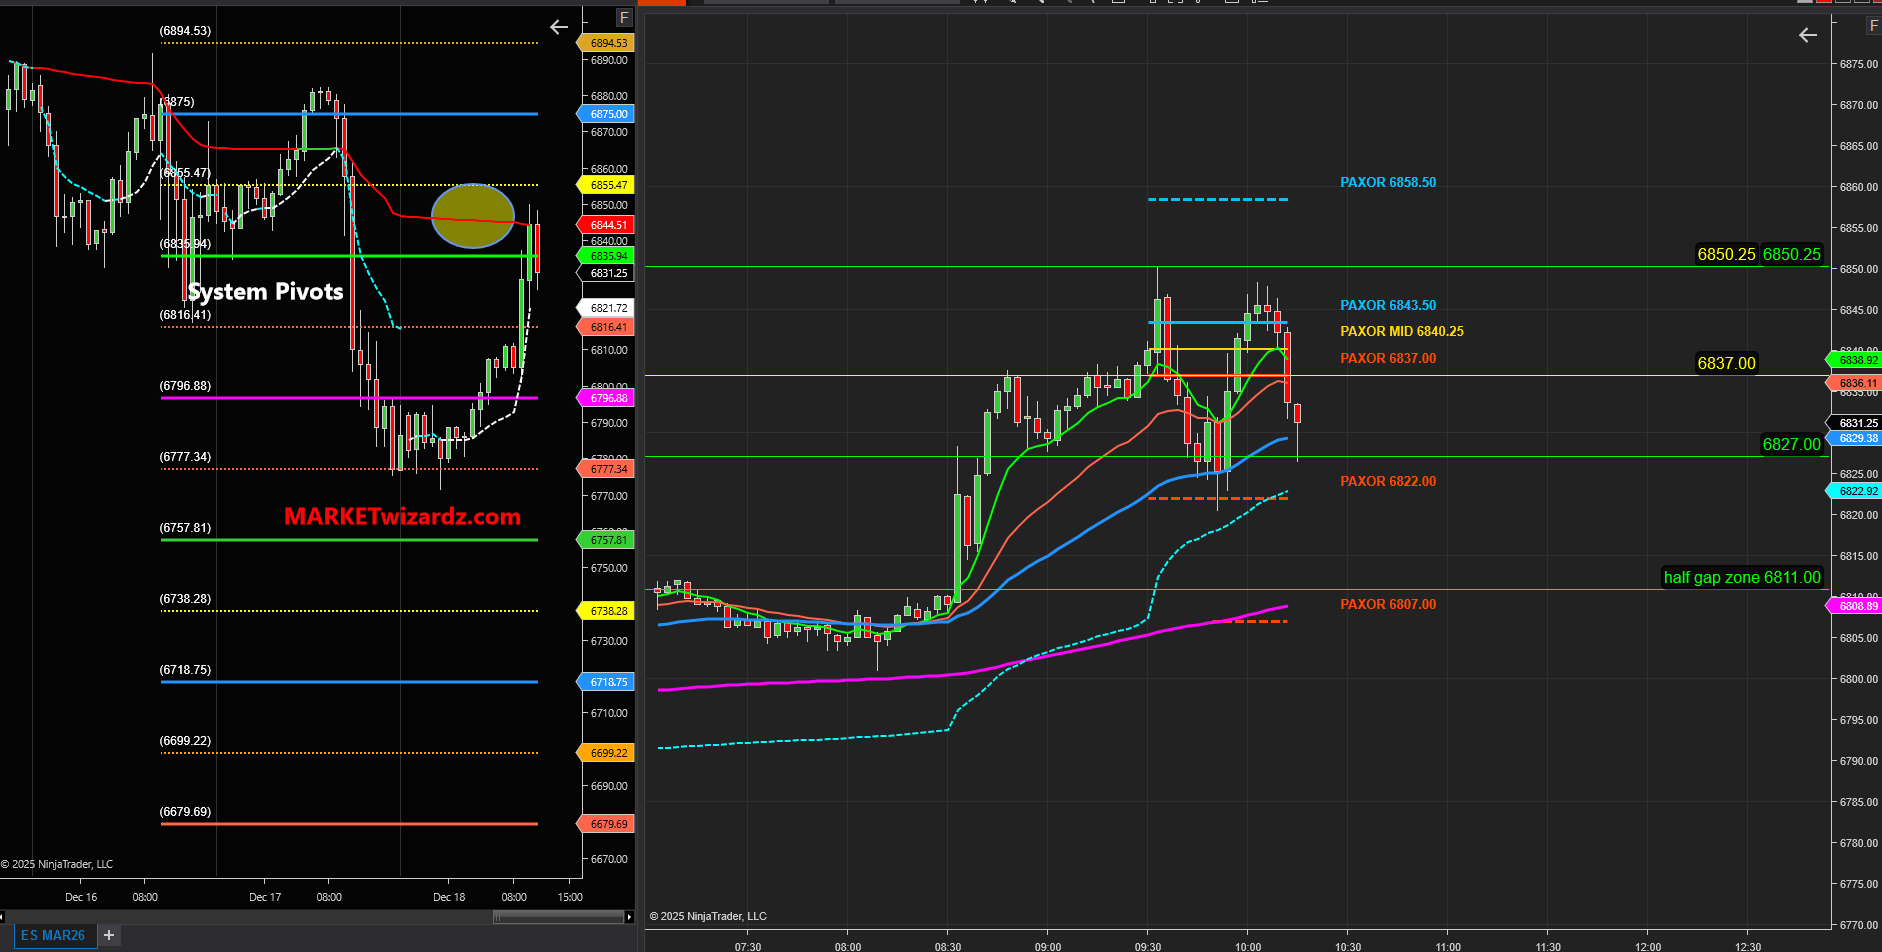Click the F button on left chart
This screenshot has height=952, width=1882.
pos(624,18)
